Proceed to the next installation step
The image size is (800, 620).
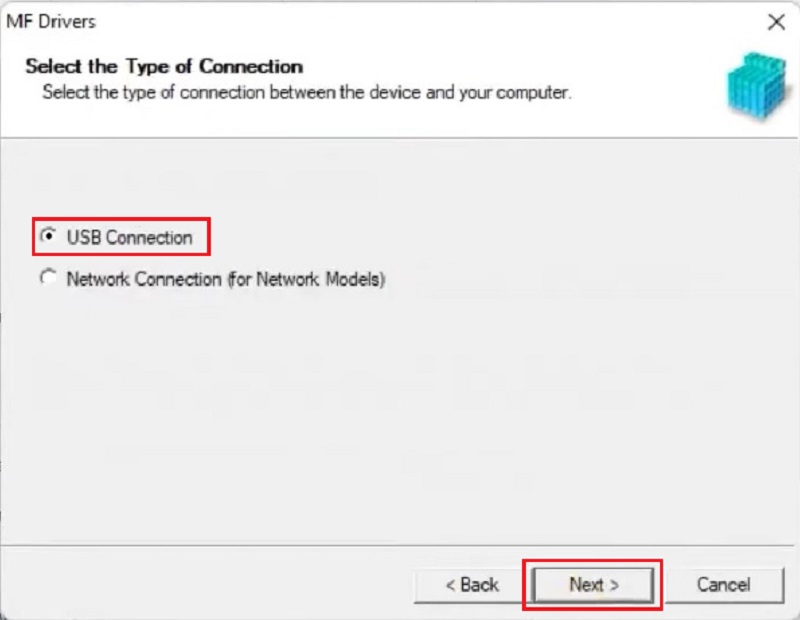[x=593, y=585]
